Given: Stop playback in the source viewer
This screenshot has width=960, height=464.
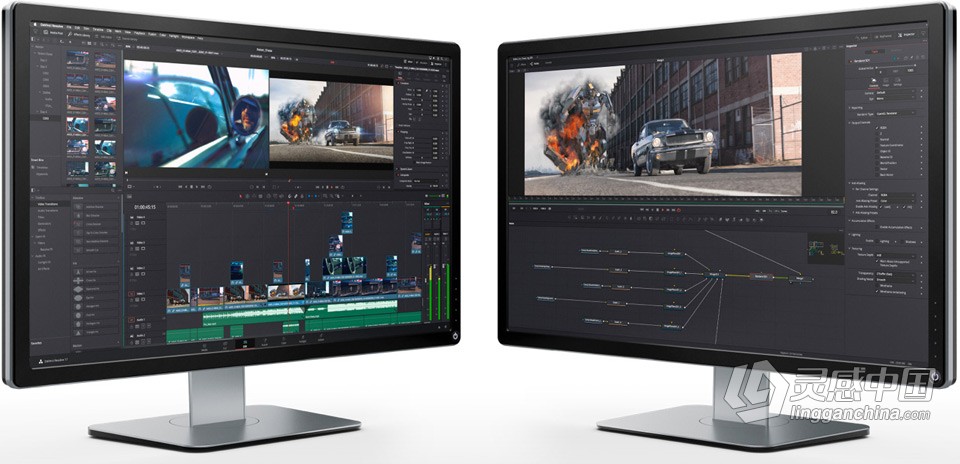Looking at the screenshot, I should click(191, 187).
